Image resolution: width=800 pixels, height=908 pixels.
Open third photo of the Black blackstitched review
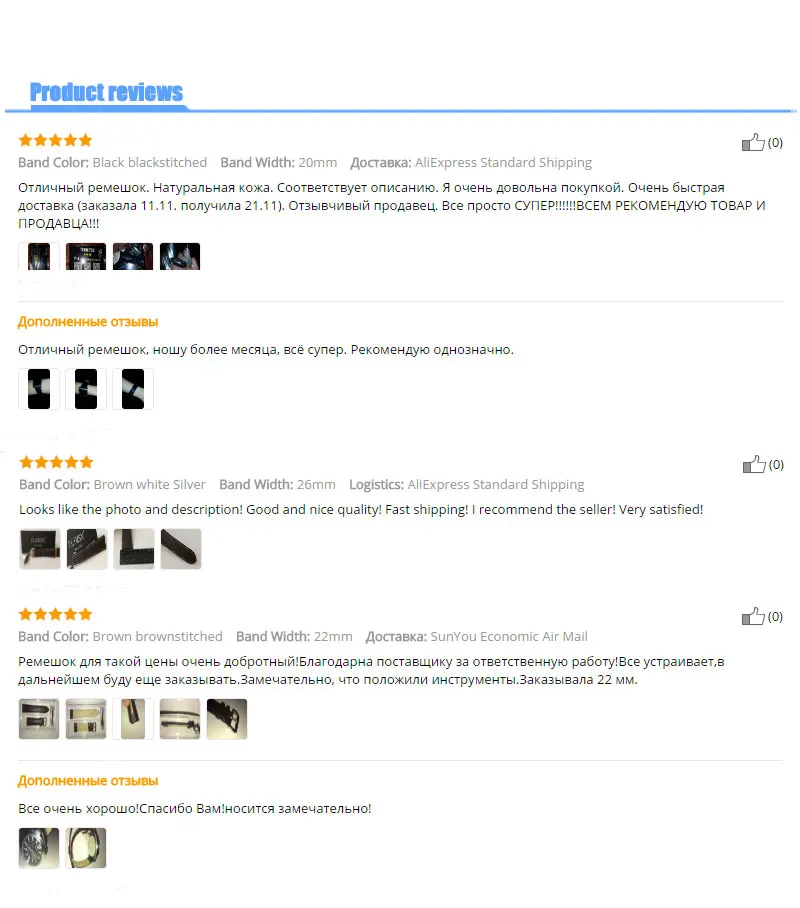133,257
